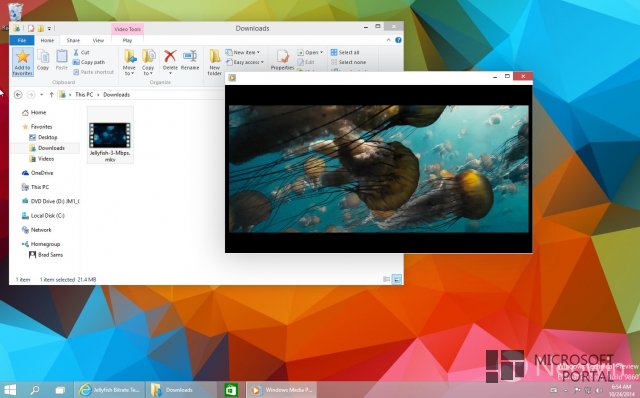640x398 pixels.
Task: Switch to the Play tab
Action: [127, 40]
